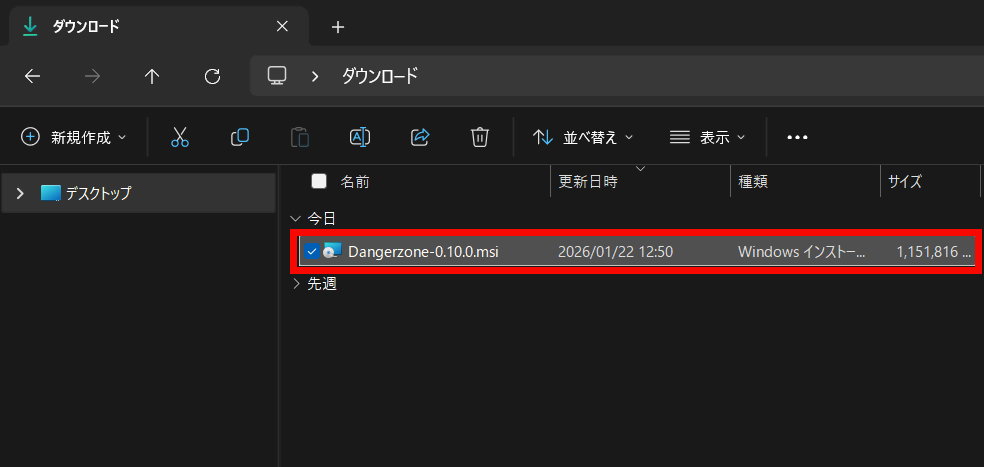
Task: Click the Cut scissors icon
Action: point(180,137)
